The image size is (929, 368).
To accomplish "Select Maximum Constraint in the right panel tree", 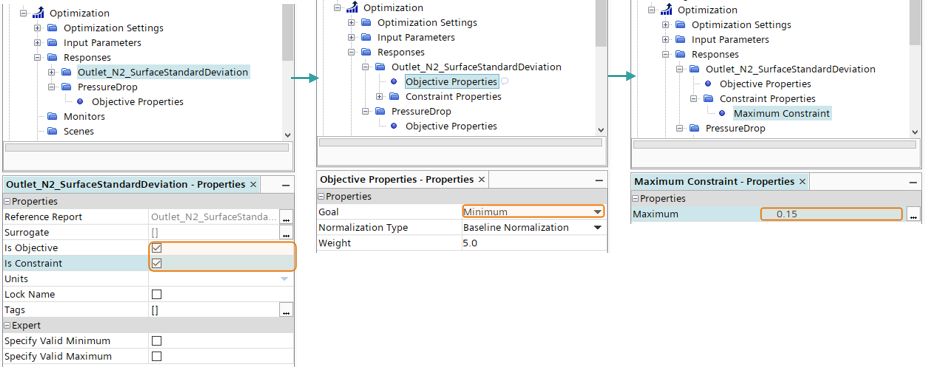I will 782,113.
